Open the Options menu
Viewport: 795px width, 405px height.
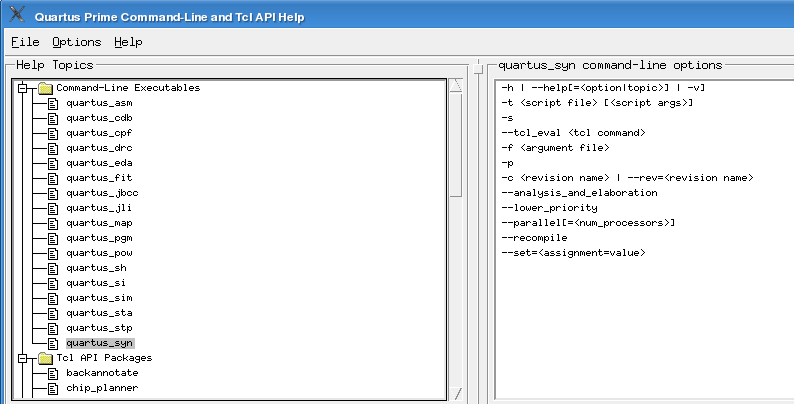(x=77, y=42)
